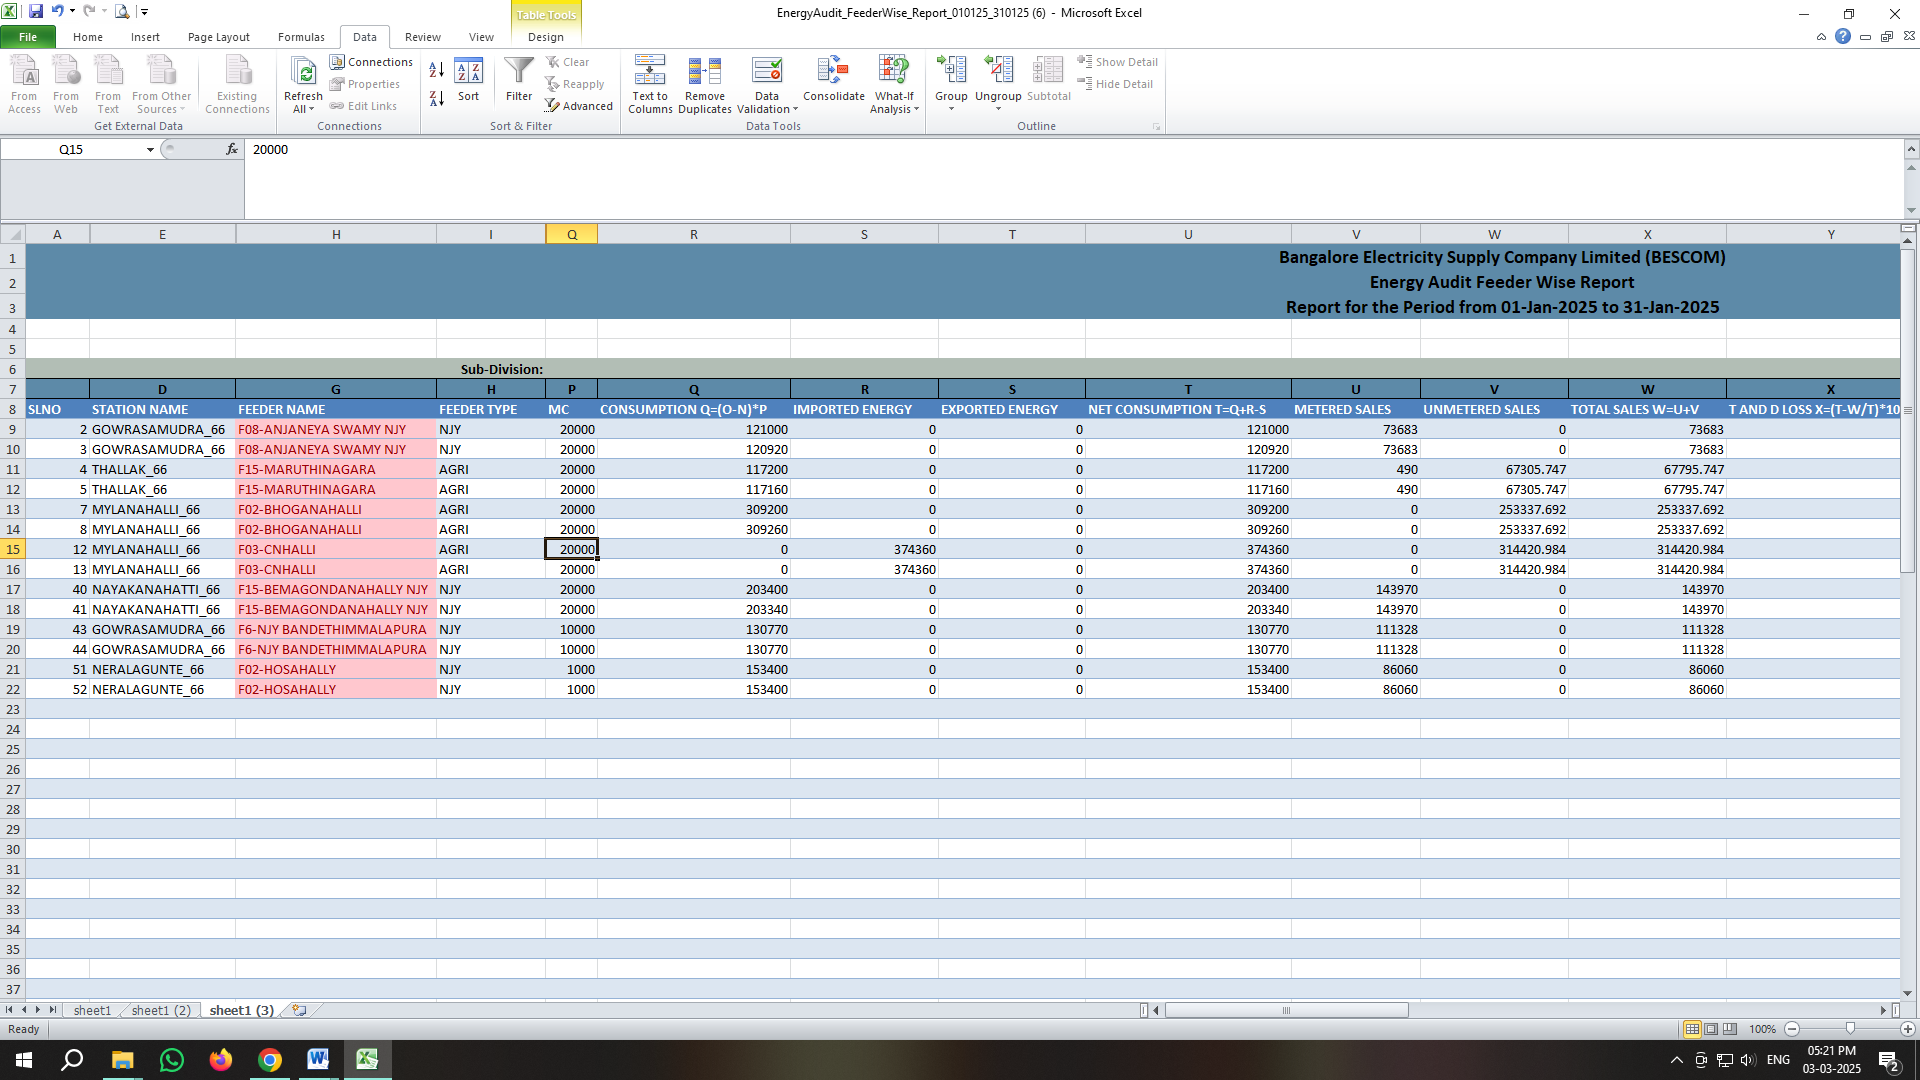Open Word from the taskbar
The height and width of the screenshot is (1080, 1920).
[x=318, y=1060]
